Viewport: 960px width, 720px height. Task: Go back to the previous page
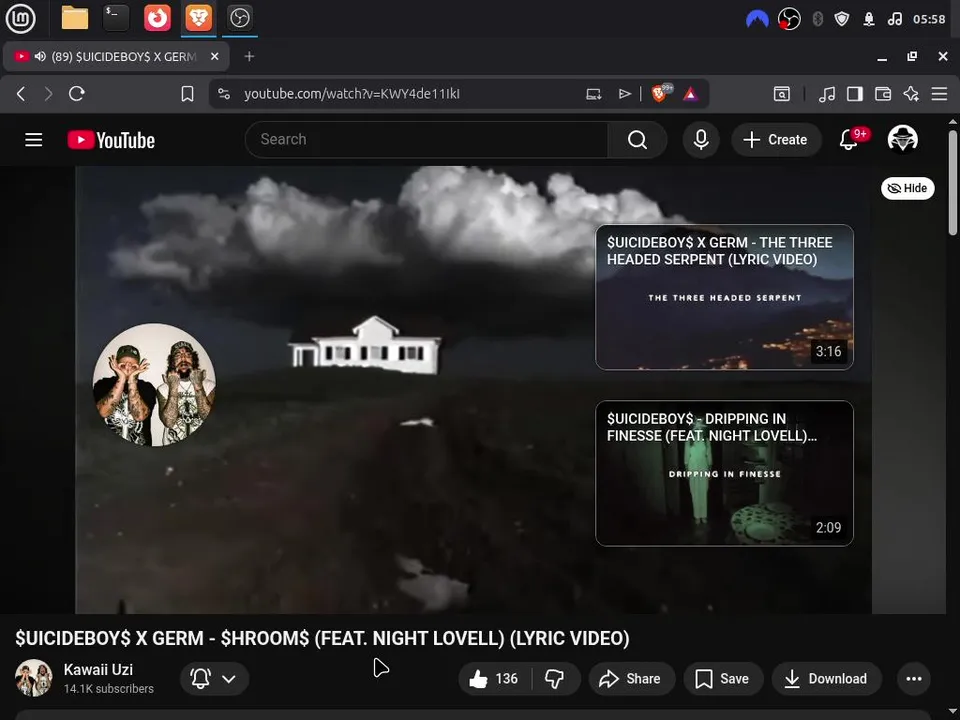(x=21, y=94)
